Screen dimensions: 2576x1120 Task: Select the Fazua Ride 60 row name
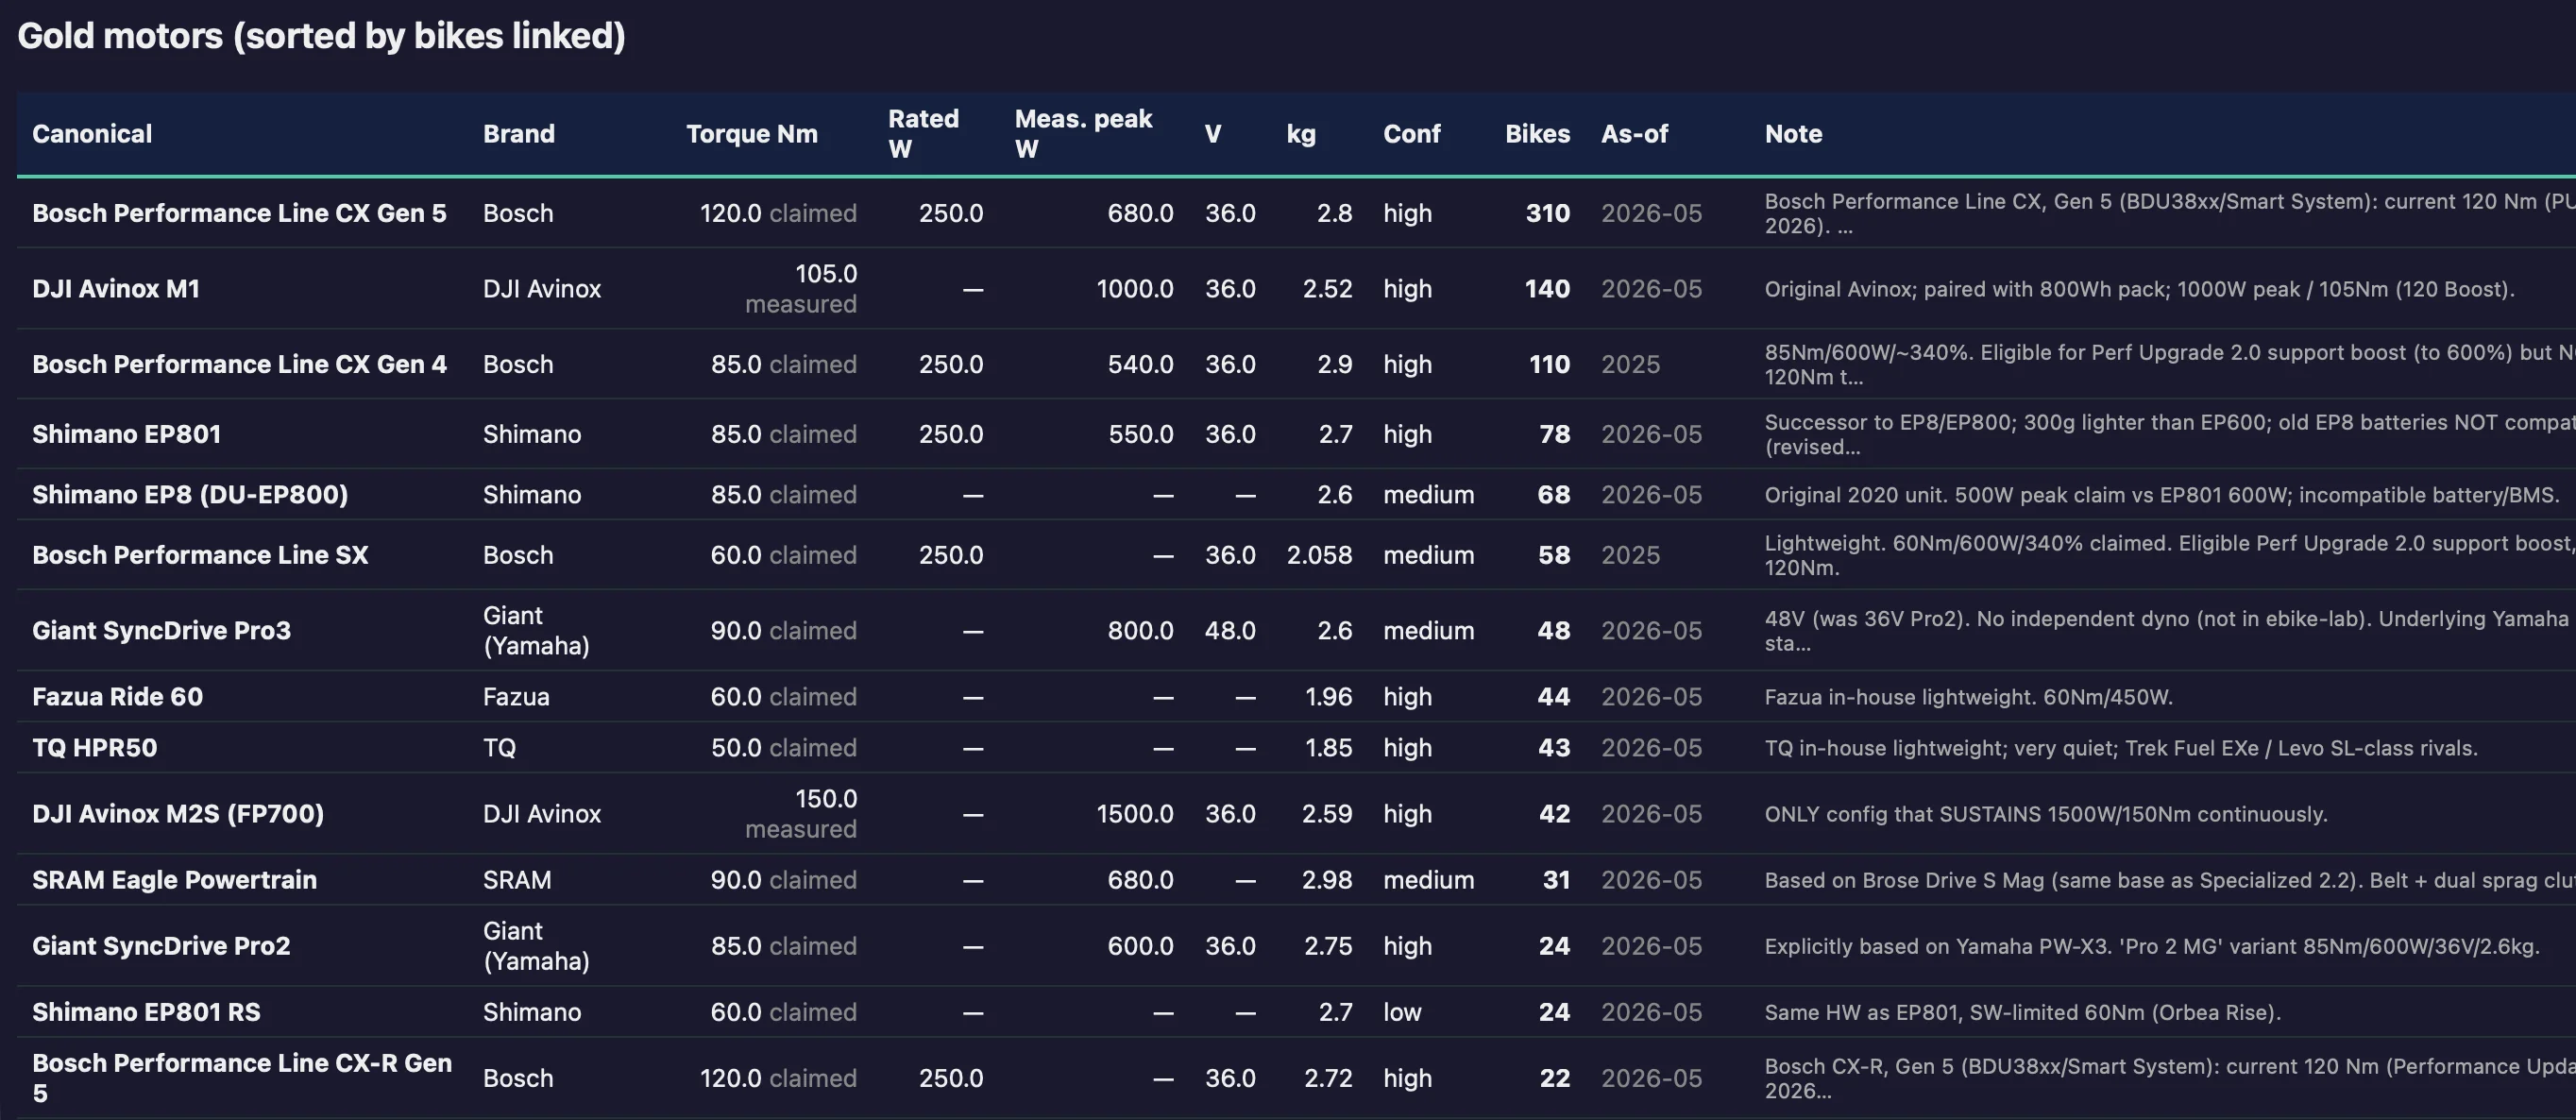(x=117, y=697)
